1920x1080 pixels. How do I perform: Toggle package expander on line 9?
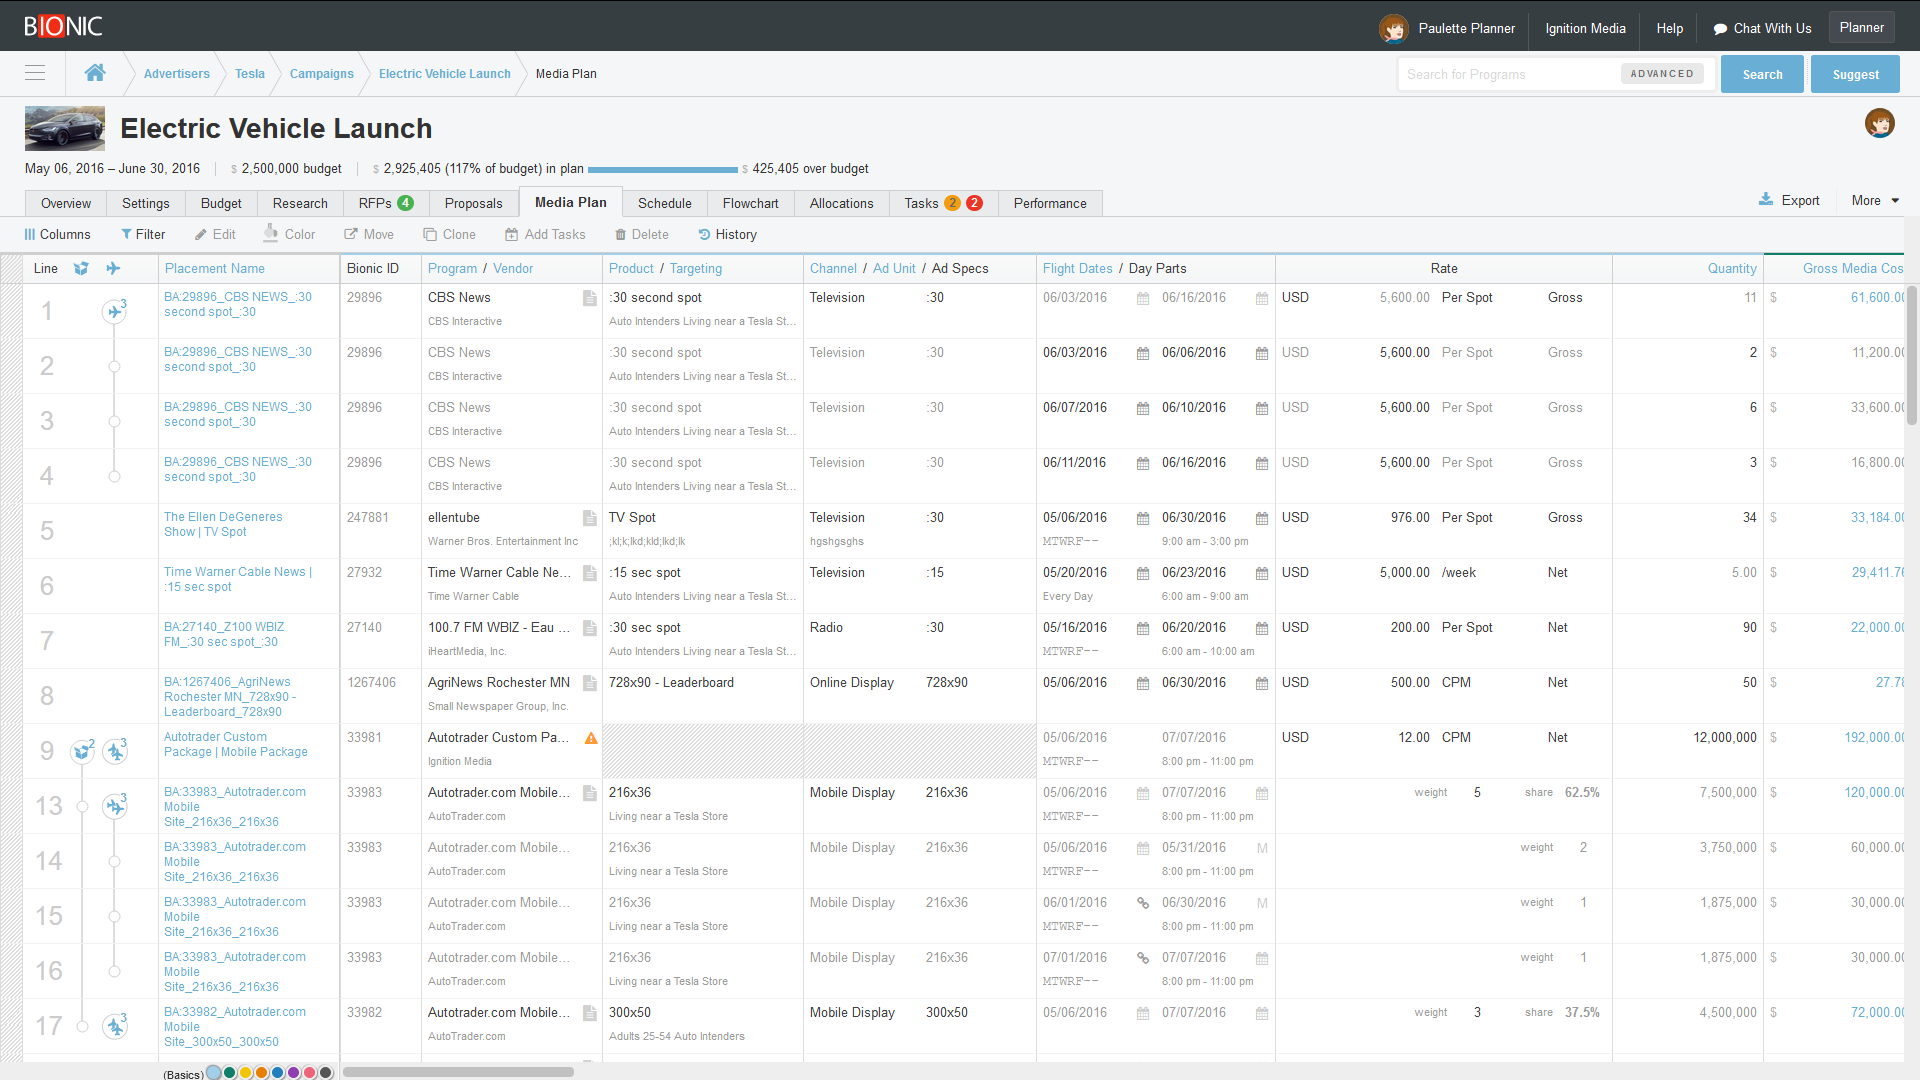pyautogui.click(x=82, y=751)
